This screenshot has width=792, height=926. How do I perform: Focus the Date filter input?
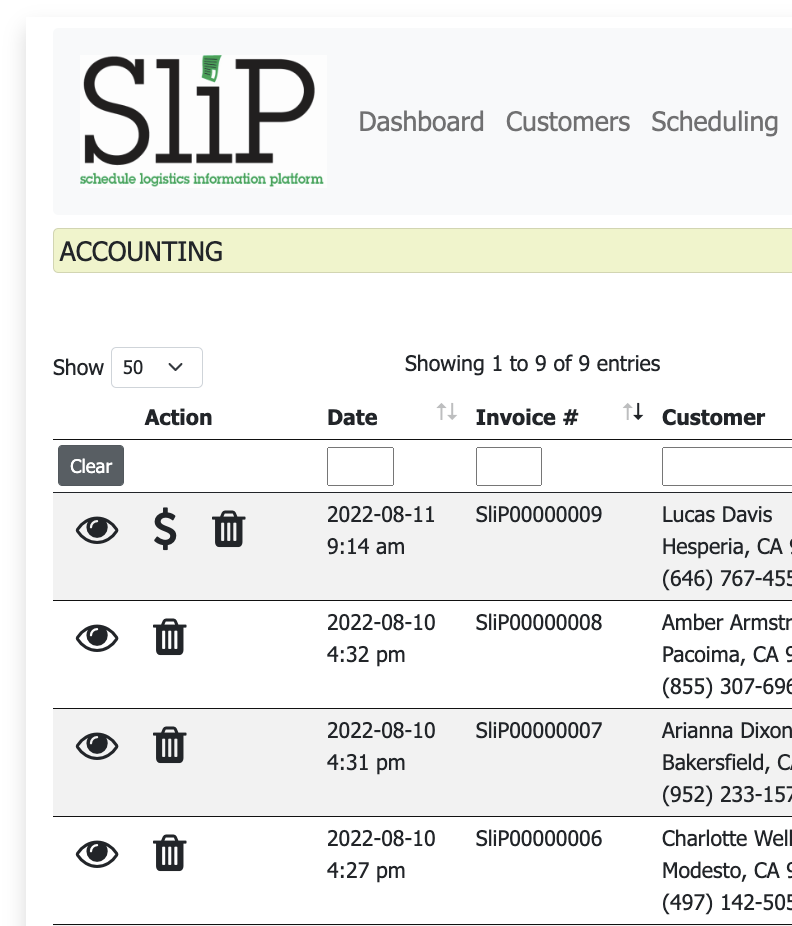(x=360, y=467)
